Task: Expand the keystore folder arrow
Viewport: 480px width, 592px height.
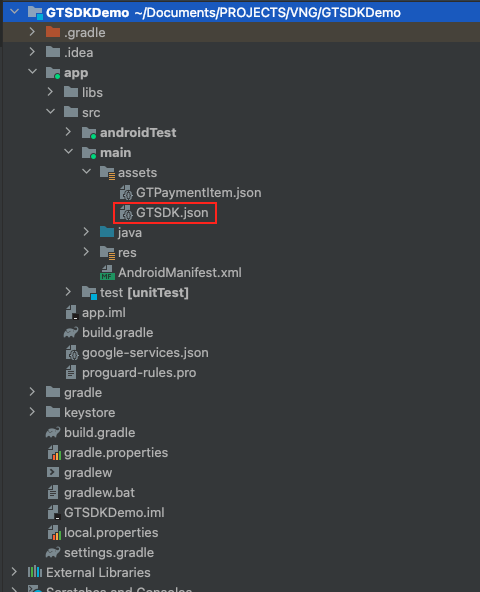Action: (x=32, y=412)
